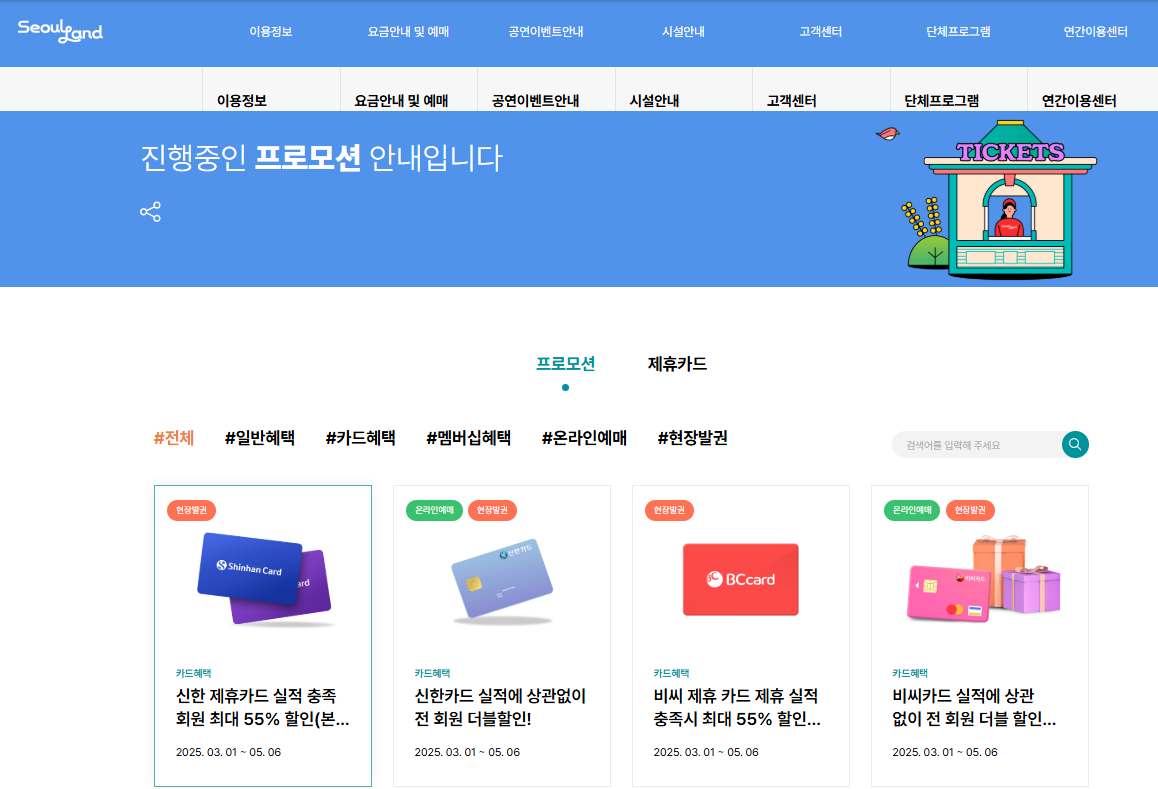
Task: Click the 카드혜택 label on the 비씨카드 더블 할인 promotion
Action: pos(910,673)
